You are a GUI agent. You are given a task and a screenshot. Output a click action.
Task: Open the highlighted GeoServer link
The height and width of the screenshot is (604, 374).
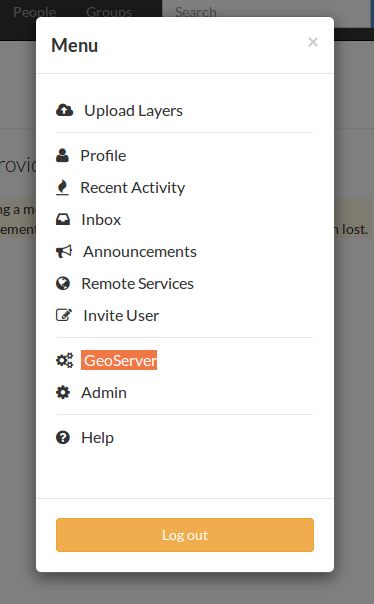[x=119, y=360]
